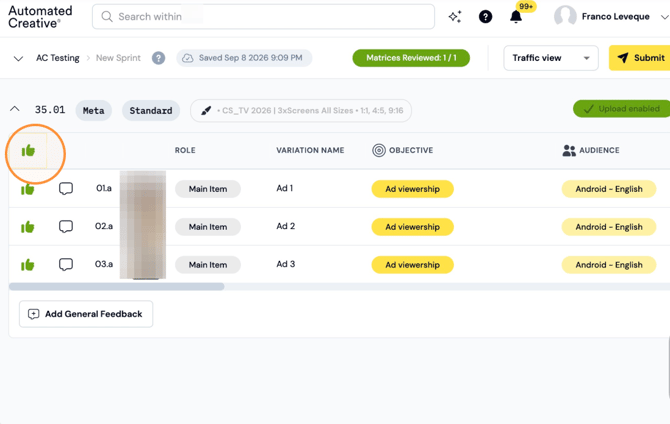
Task: Click row ID 02.a
Action: [104, 226]
